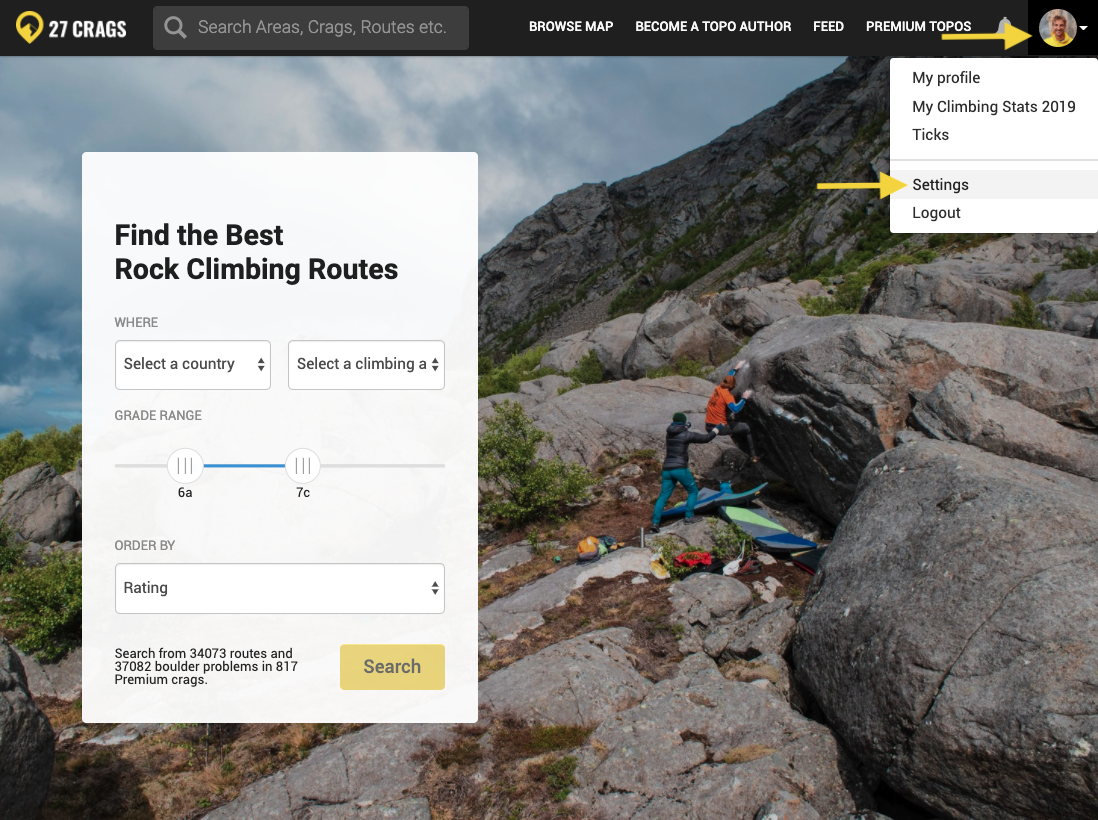The height and width of the screenshot is (820, 1098).
Task: Open the Select a country dropdown
Action: tap(193, 365)
